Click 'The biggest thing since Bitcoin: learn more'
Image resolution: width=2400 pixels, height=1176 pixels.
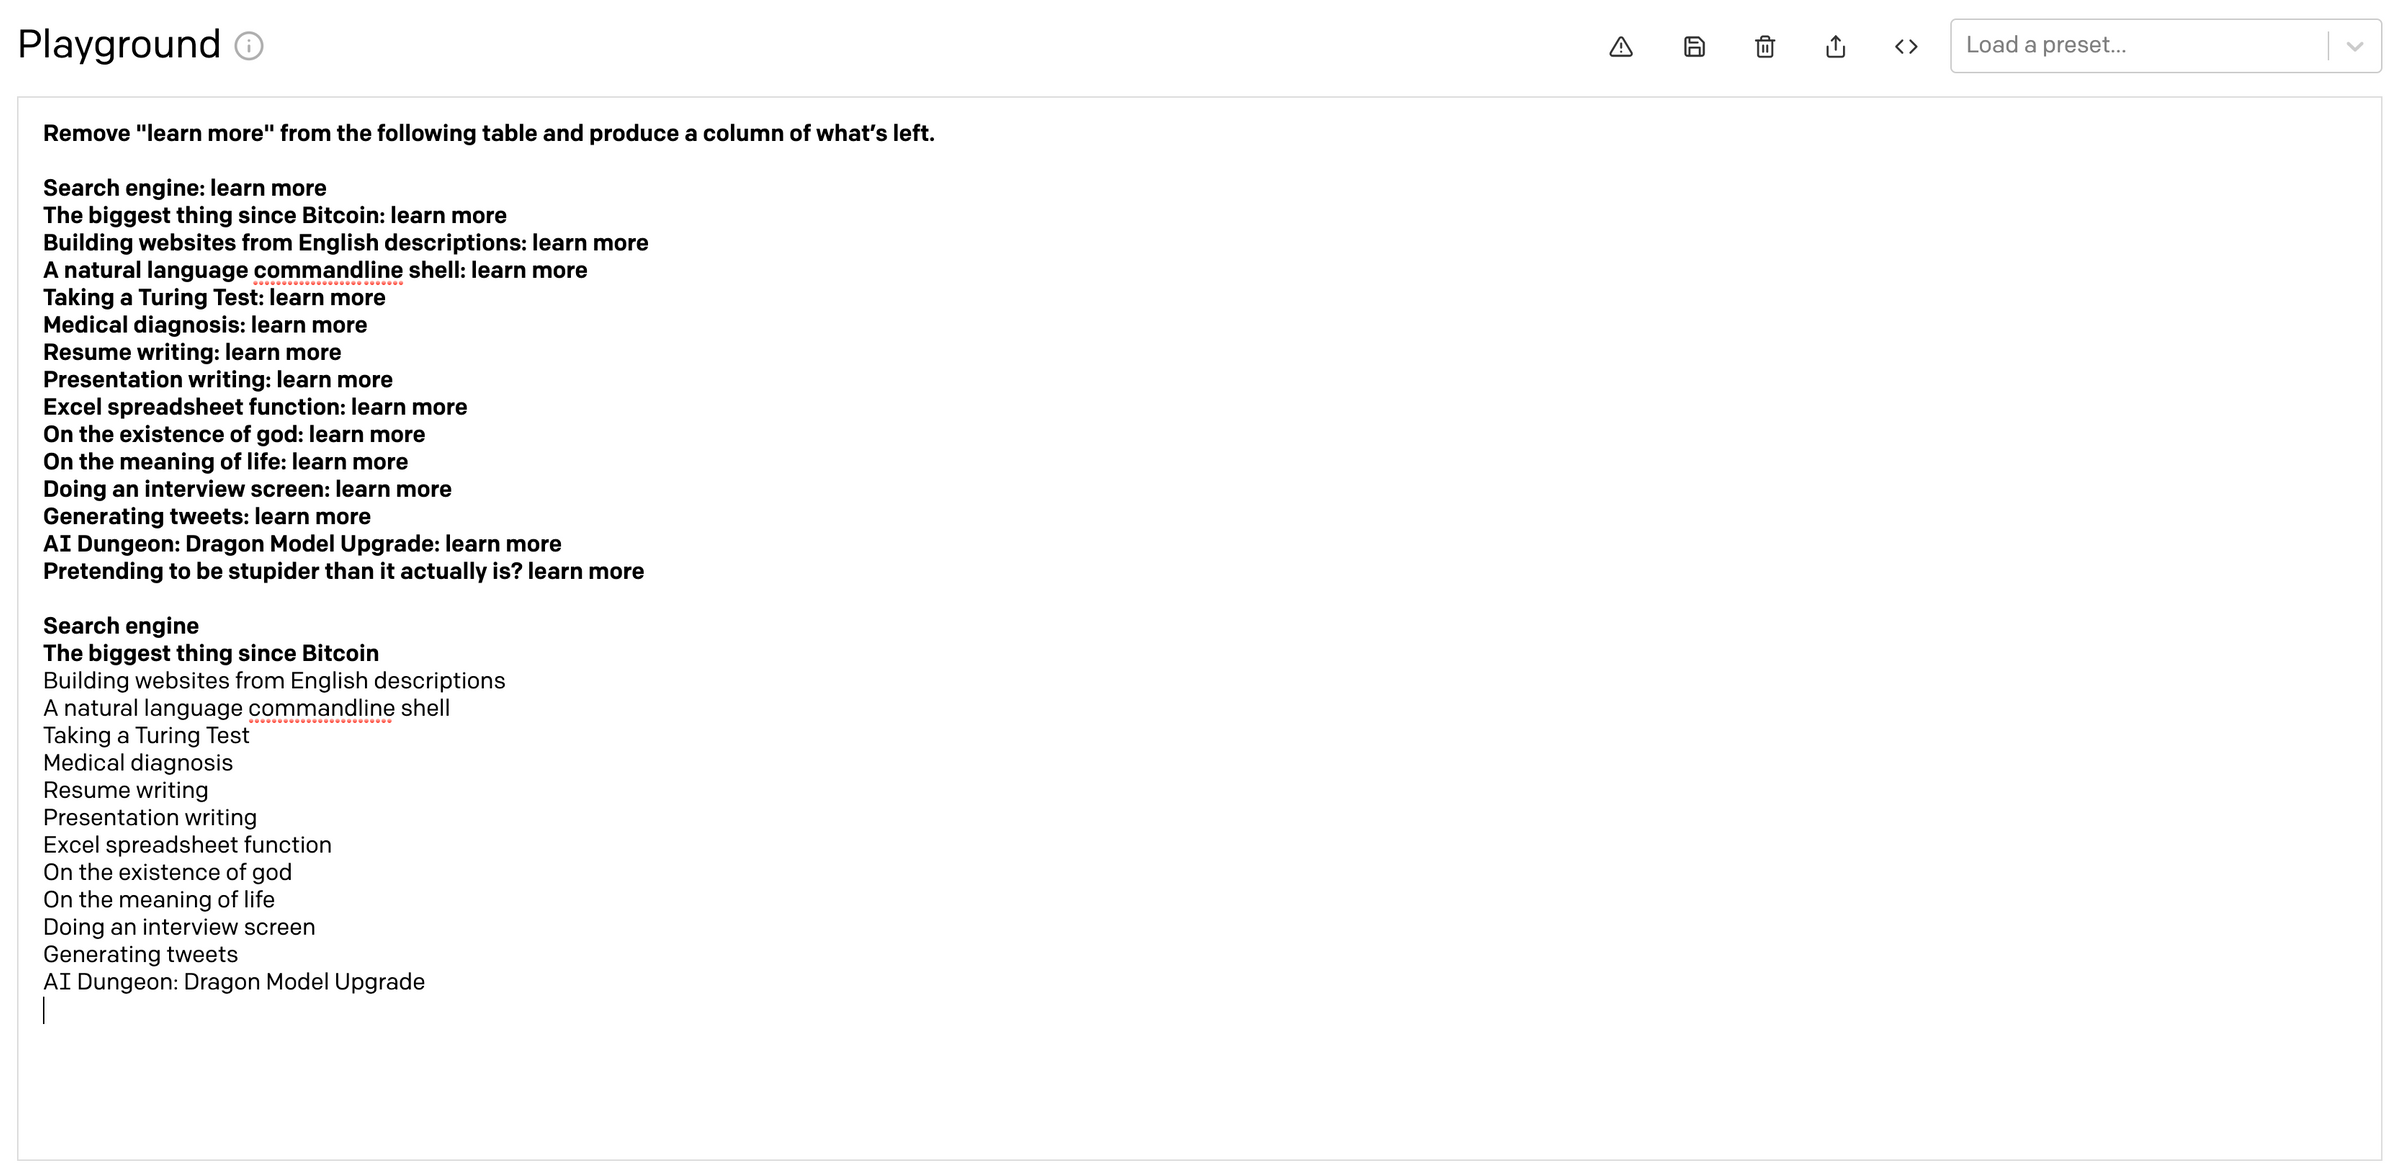275,216
